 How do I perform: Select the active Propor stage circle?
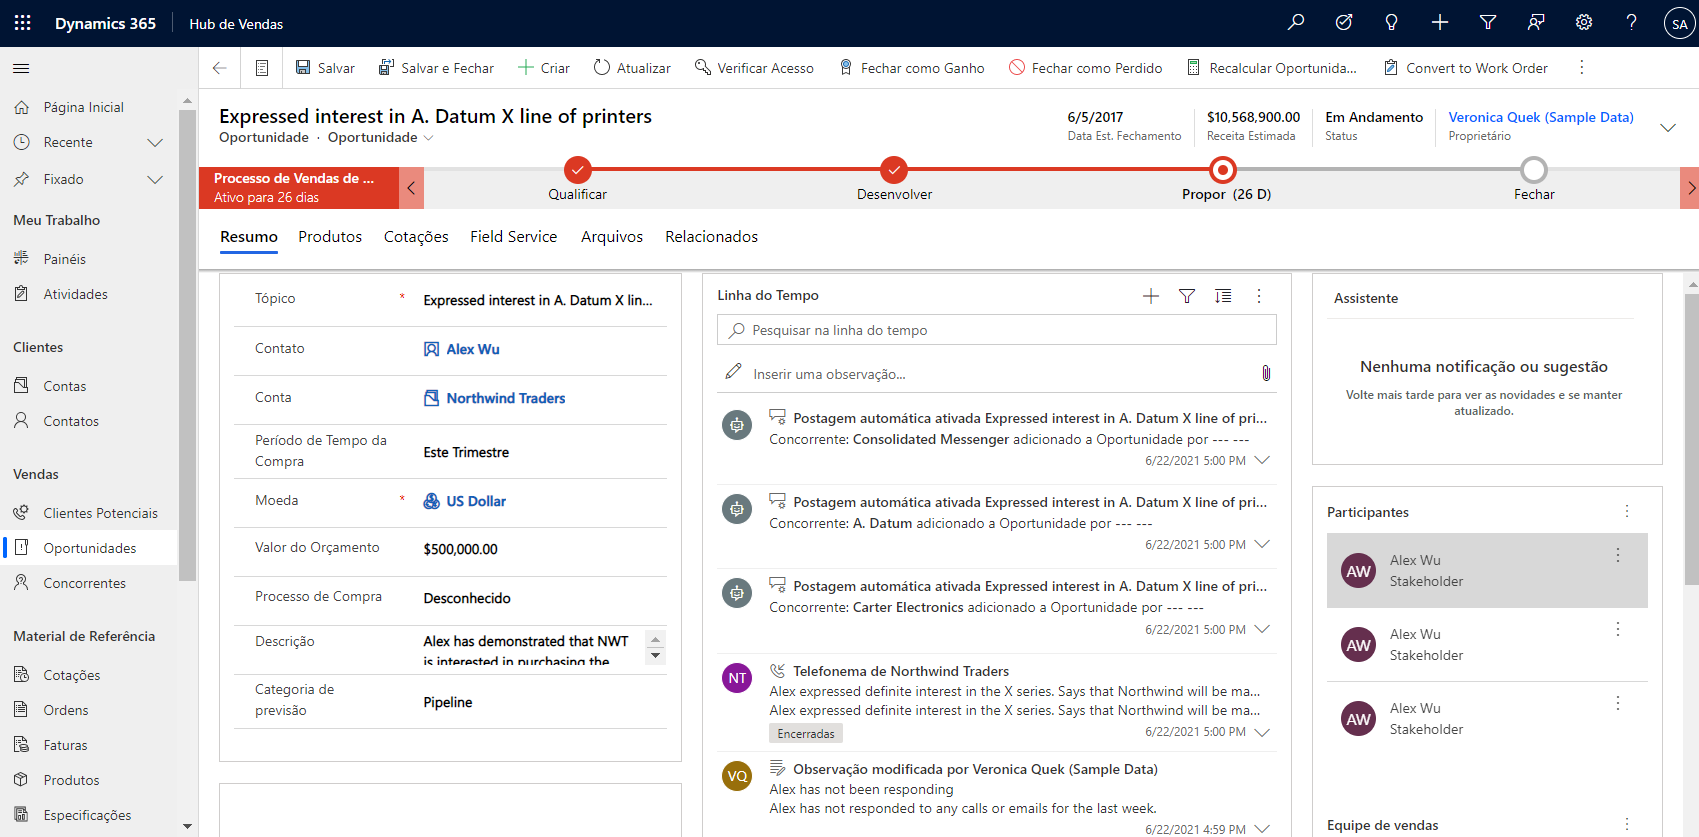click(x=1222, y=170)
